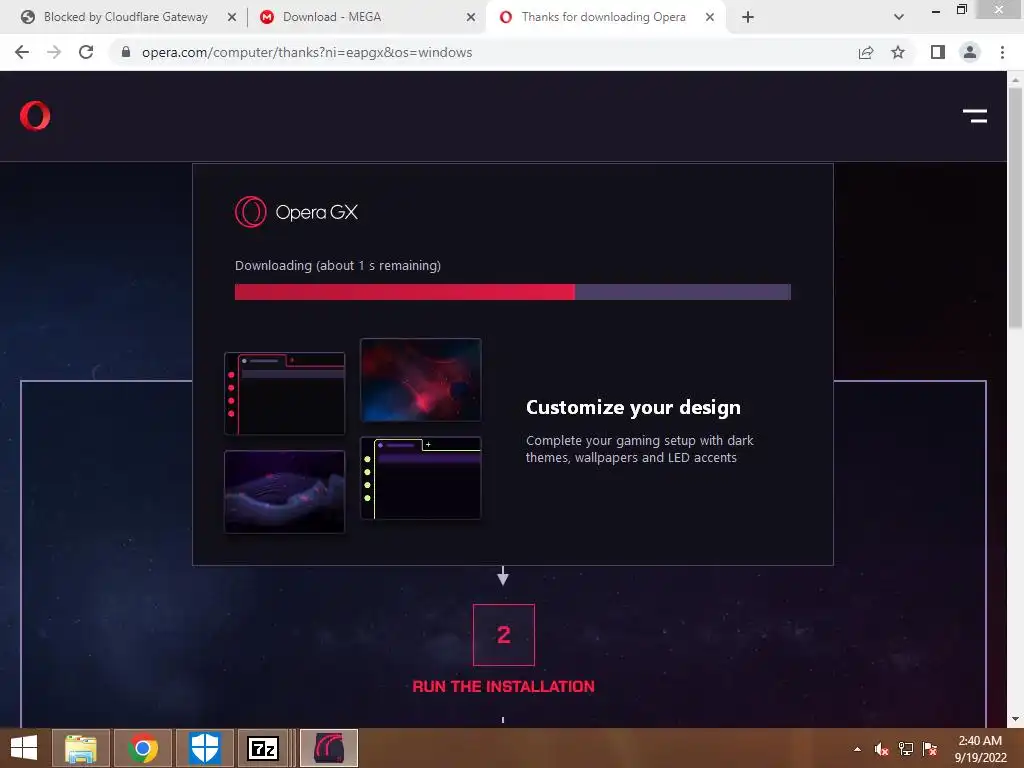Toggle the browser side panel
This screenshot has height=768, width=1024.
(938, 52)
